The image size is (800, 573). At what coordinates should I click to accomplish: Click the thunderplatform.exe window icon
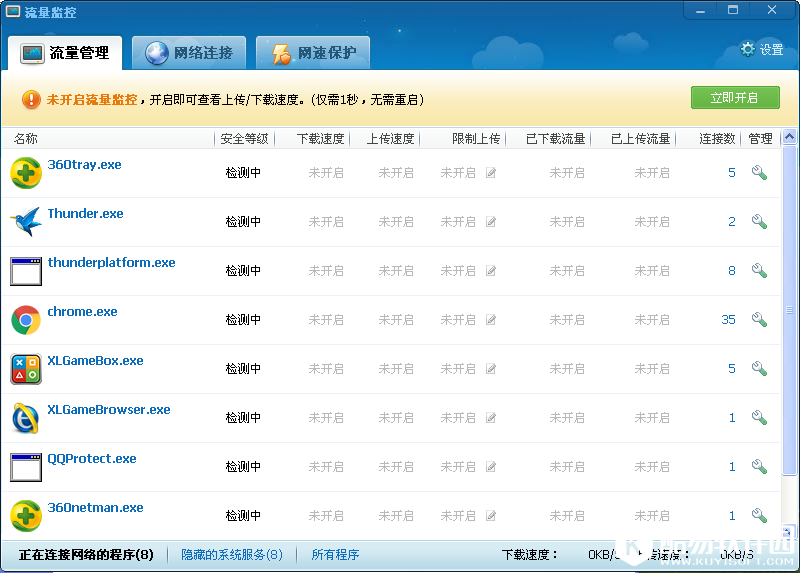coord(26,271)
